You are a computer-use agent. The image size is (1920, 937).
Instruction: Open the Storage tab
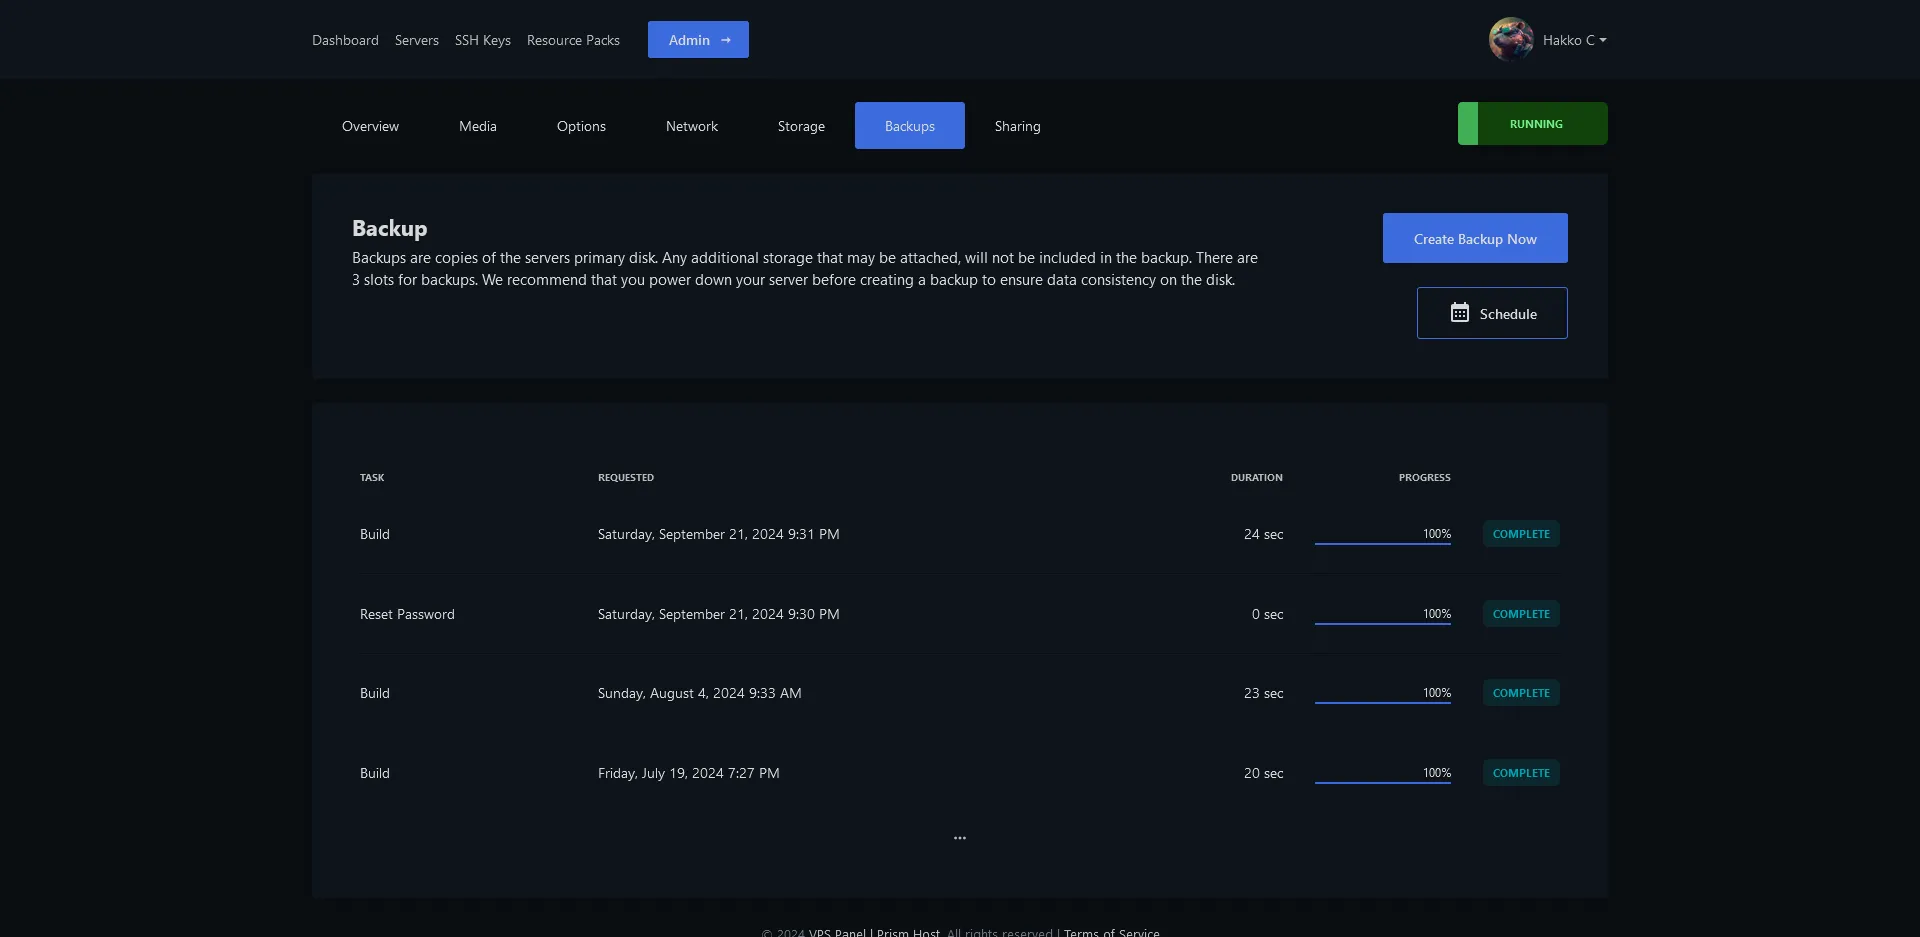point(801,126)
